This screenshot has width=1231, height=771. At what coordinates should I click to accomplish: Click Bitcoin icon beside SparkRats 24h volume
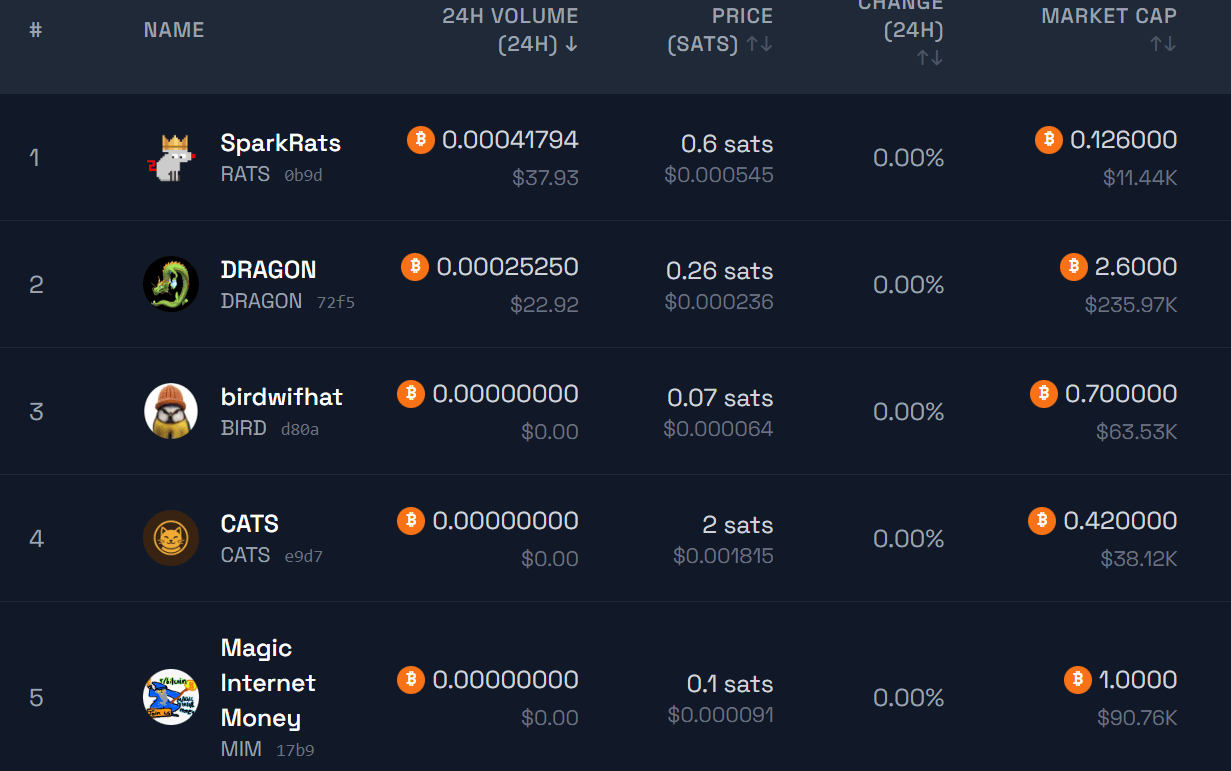(421, 139)
